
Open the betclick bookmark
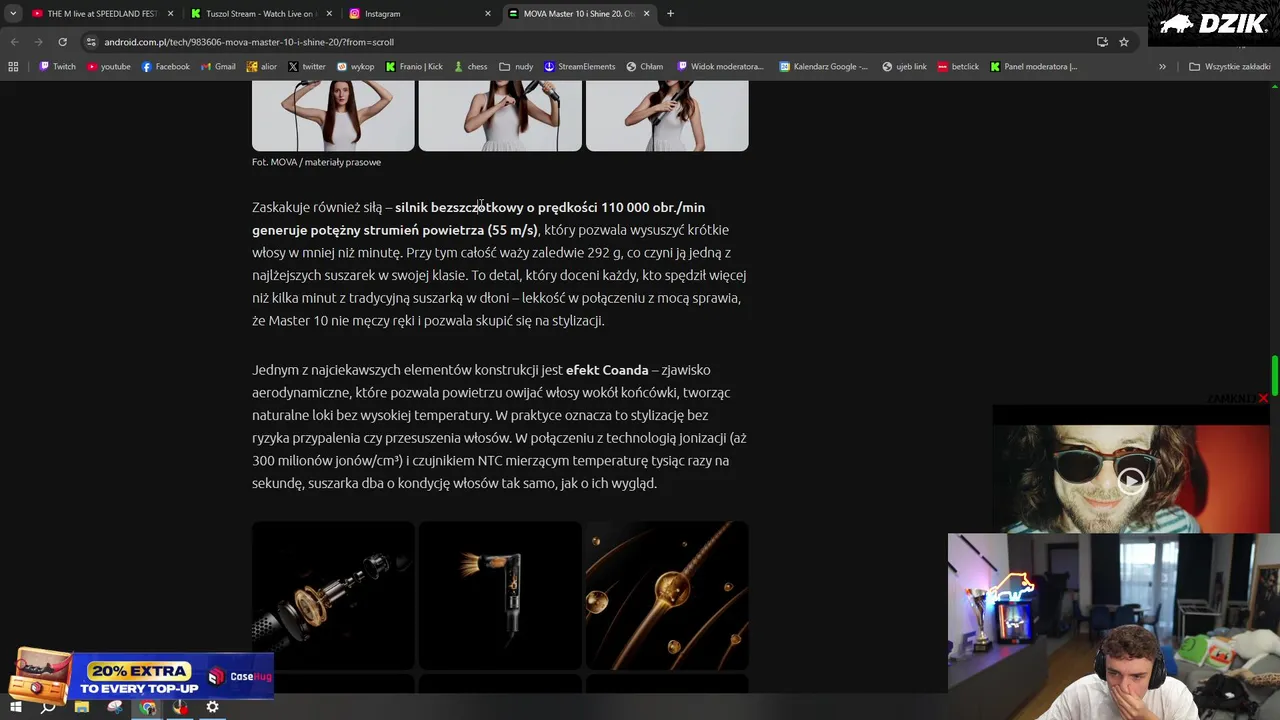click(958, 67)
